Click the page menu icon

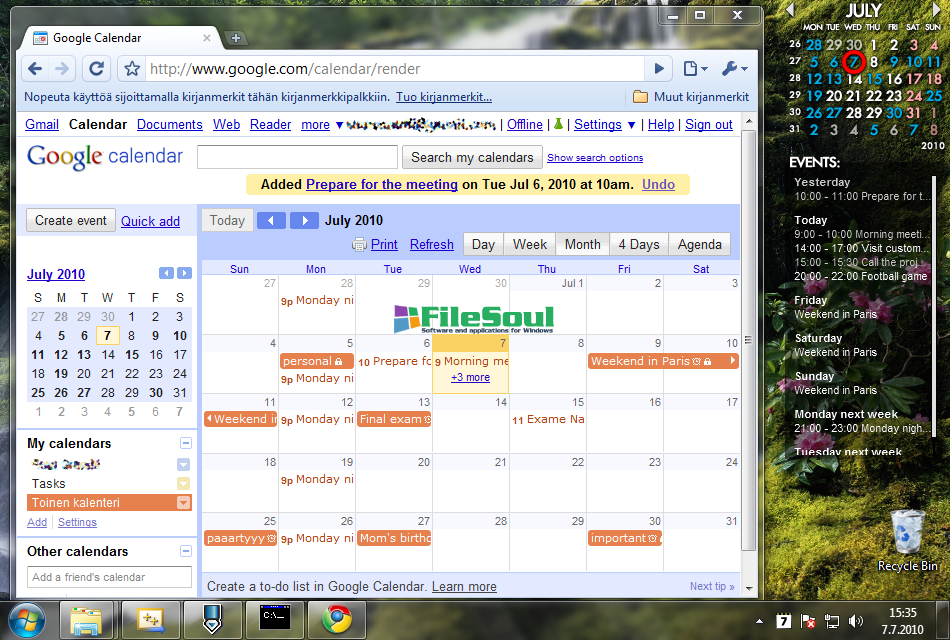coord(694,69)
